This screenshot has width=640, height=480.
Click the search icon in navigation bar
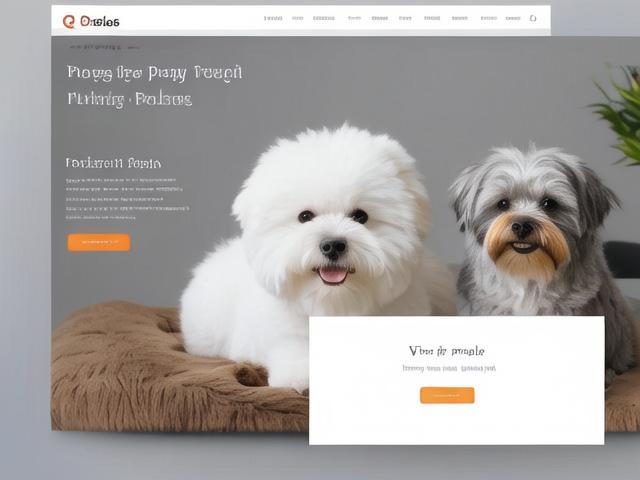click(x=533, y=18)
